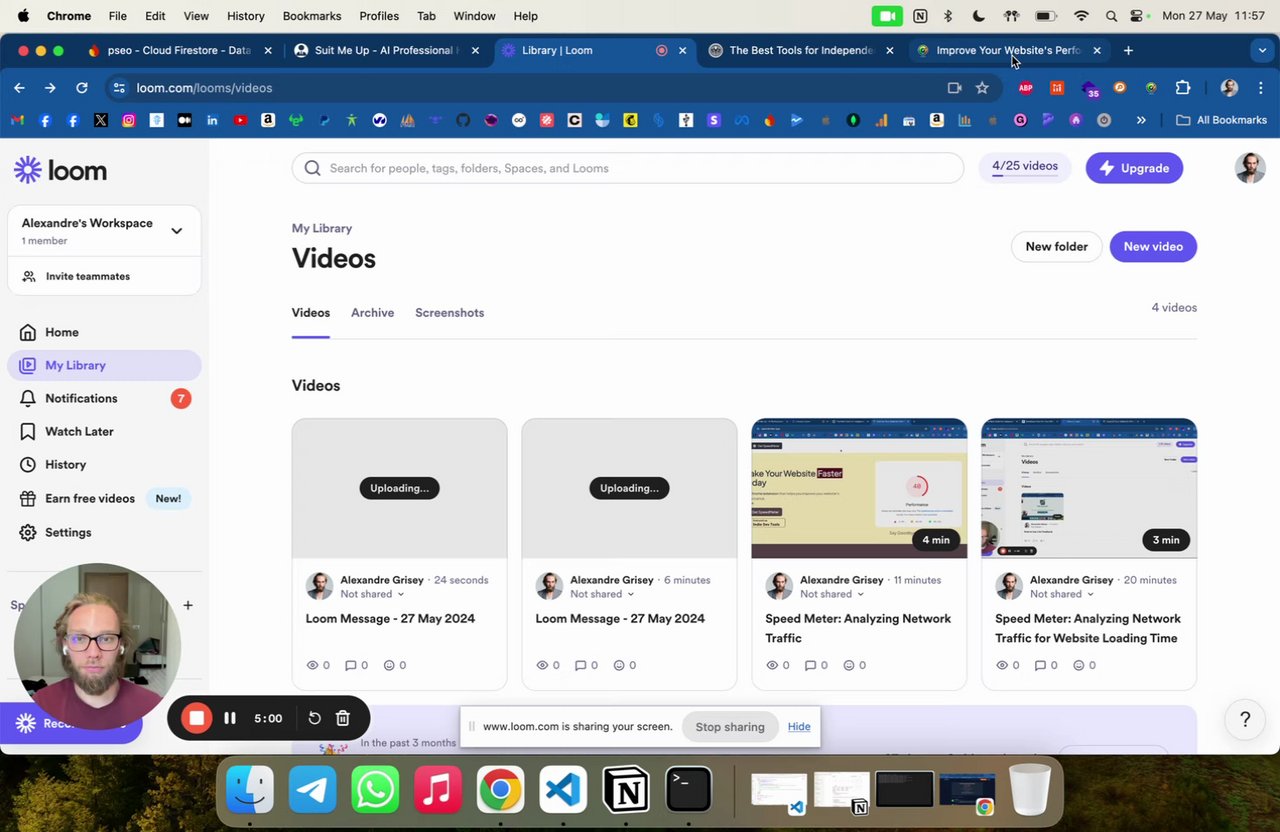Screen dimensions: 1280x832
Task: Click the 4/25 videos usage indicator
Action: tap(1025, 168)
